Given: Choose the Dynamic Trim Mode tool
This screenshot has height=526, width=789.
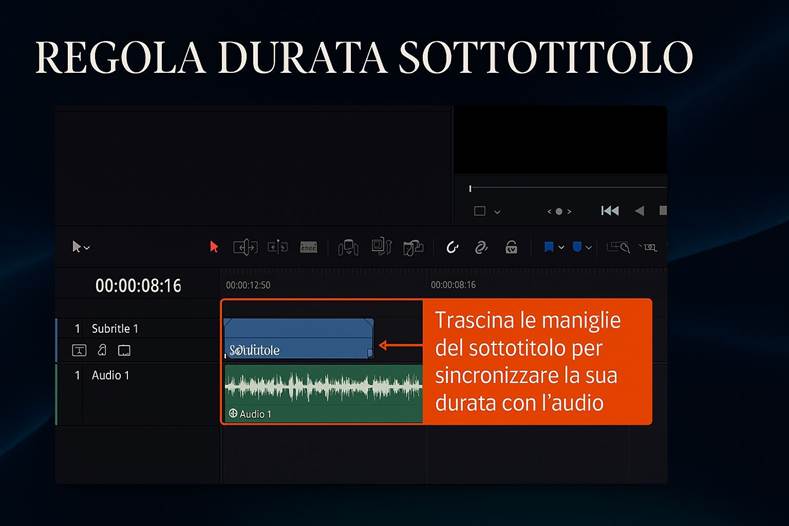Looking at the screenshot, I should point(277,247).
